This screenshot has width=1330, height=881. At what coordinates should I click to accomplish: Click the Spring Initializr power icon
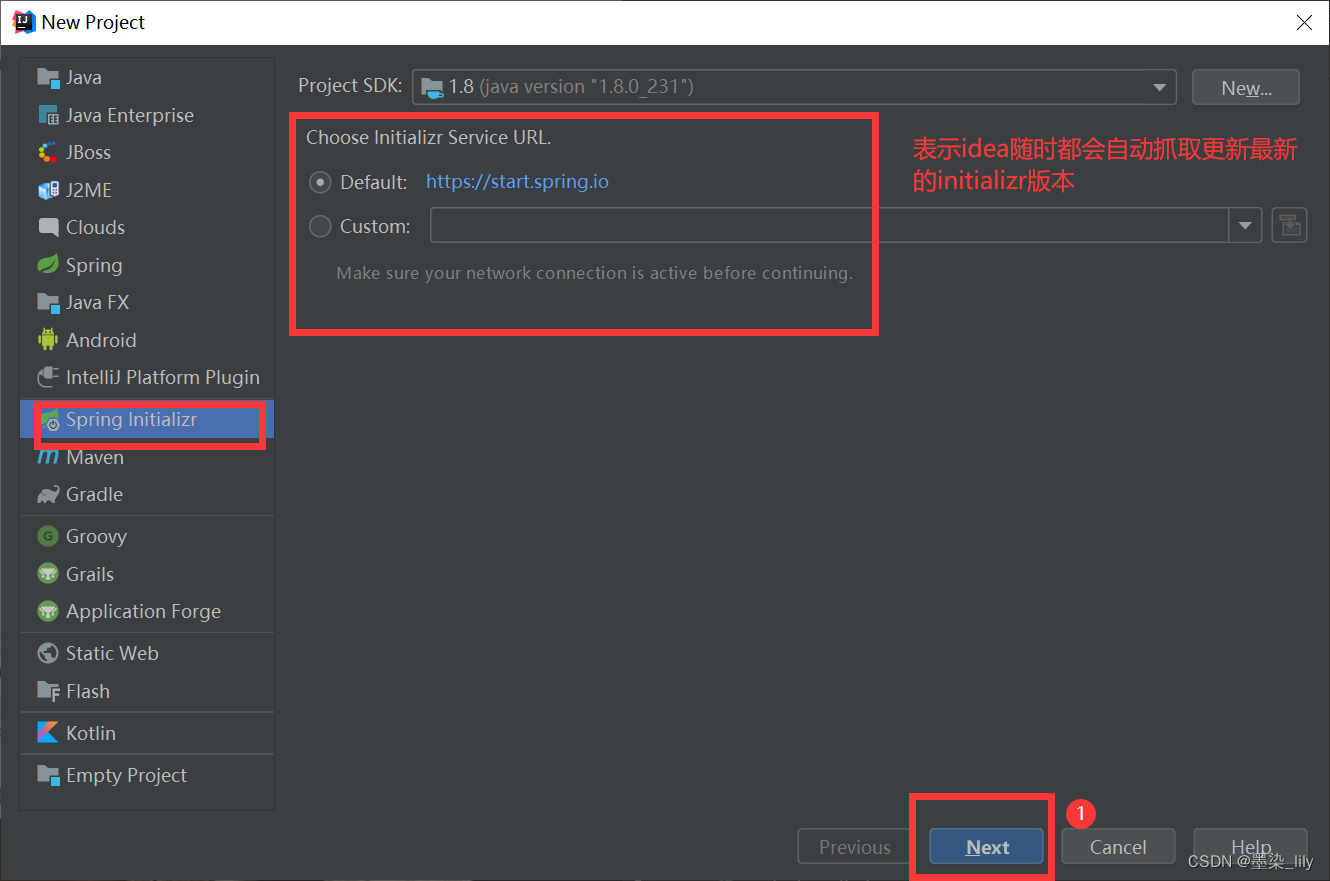50,421
